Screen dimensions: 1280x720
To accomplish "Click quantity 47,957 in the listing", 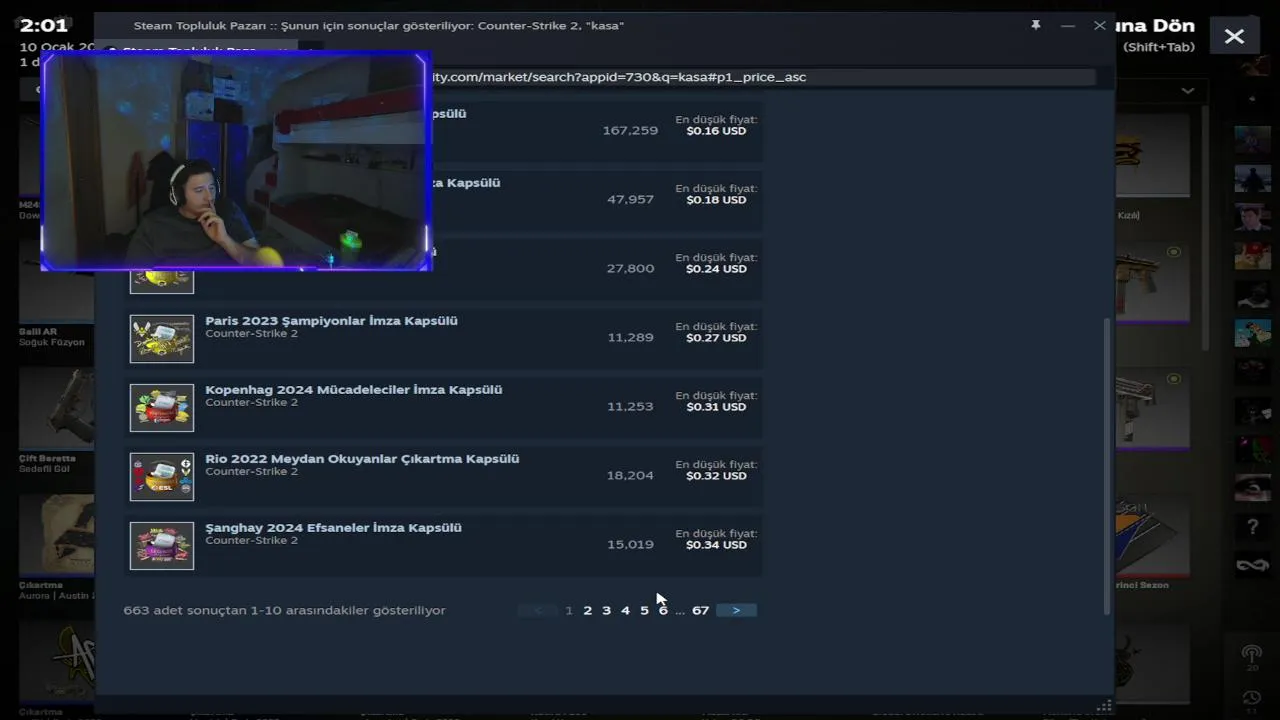I will coord(630,200).
